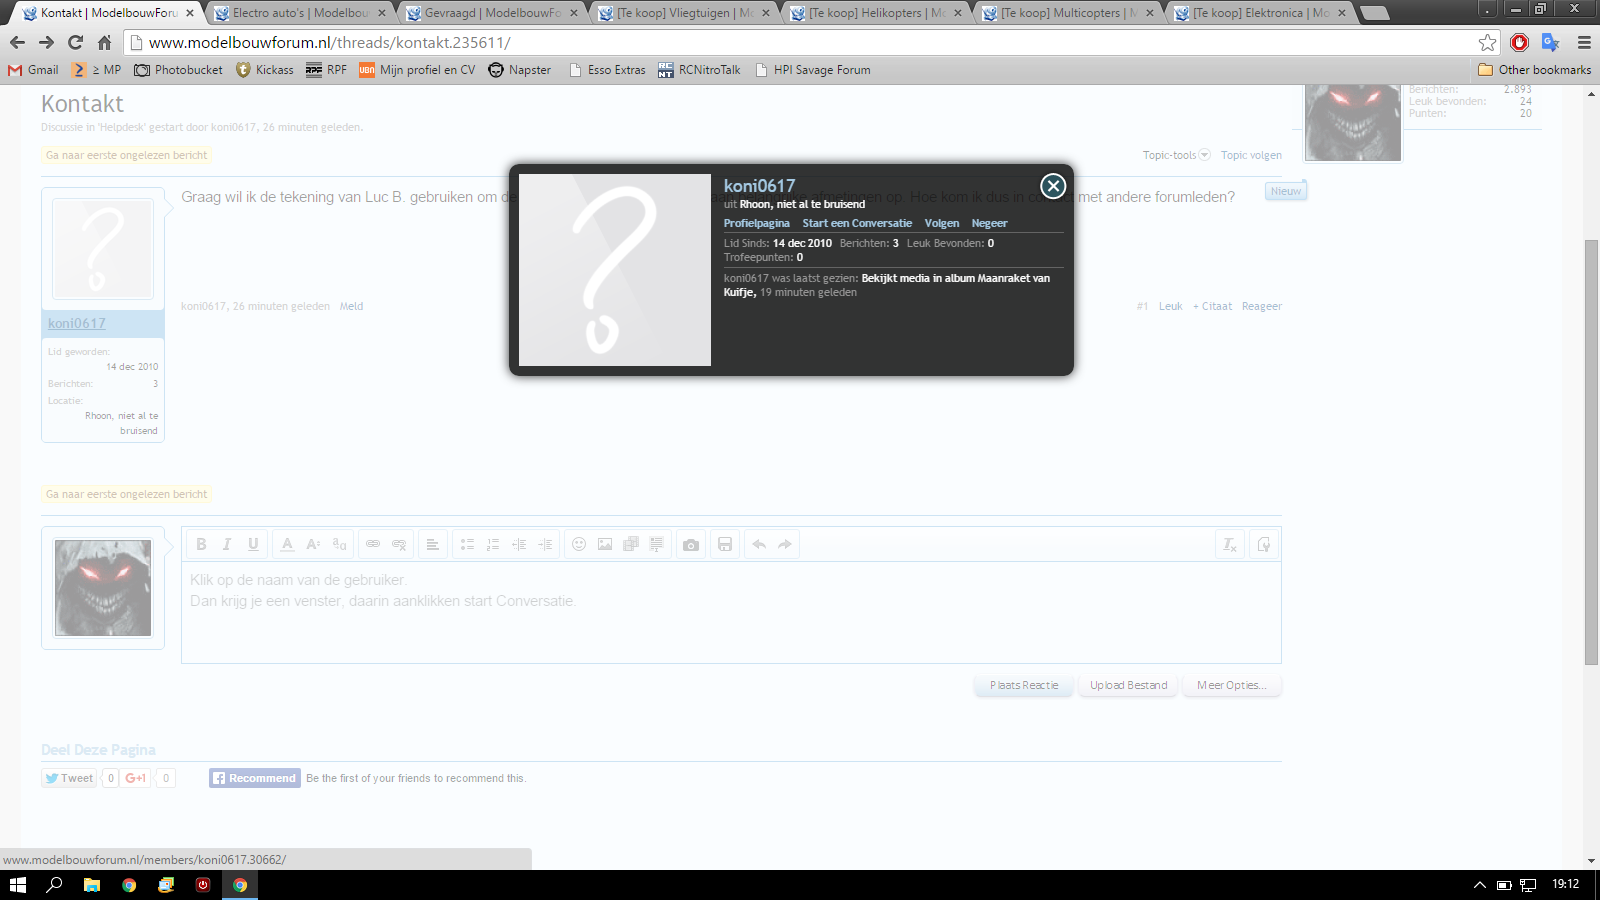Insert an ordered numbered list
This screenshot has width=1600, height=900.
pos(493,544)
